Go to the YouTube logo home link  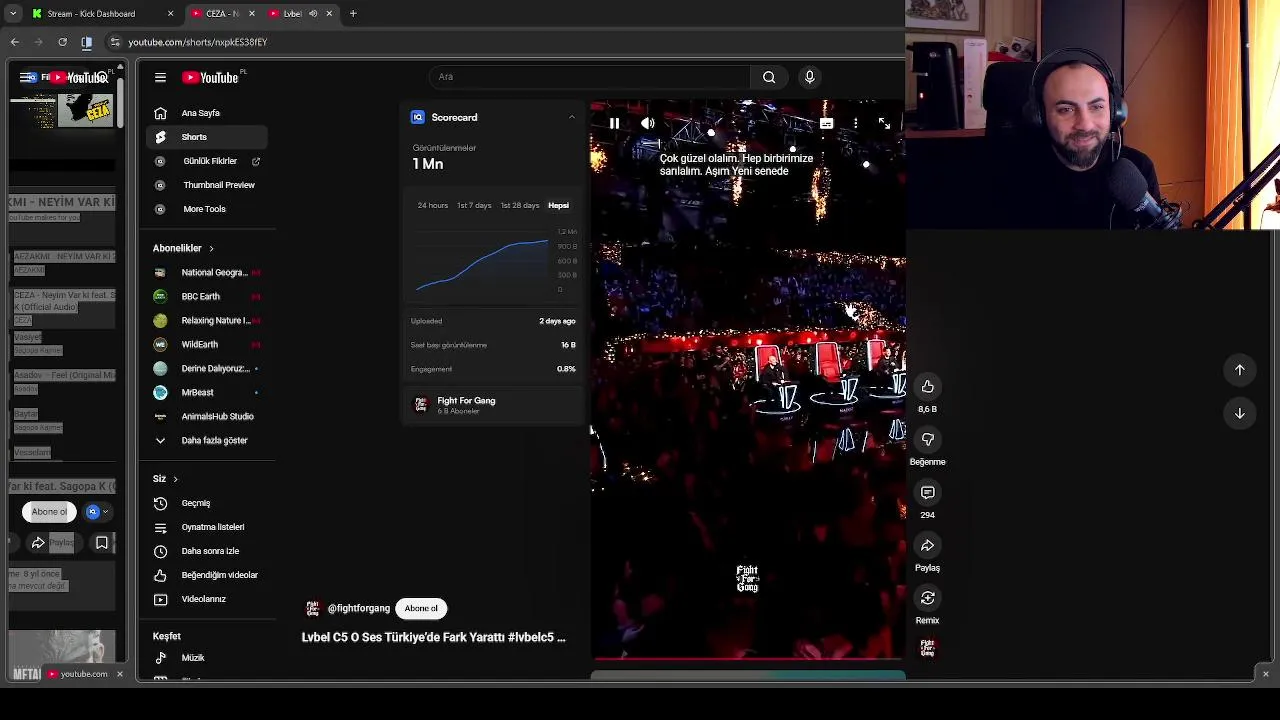coord(210,77)
